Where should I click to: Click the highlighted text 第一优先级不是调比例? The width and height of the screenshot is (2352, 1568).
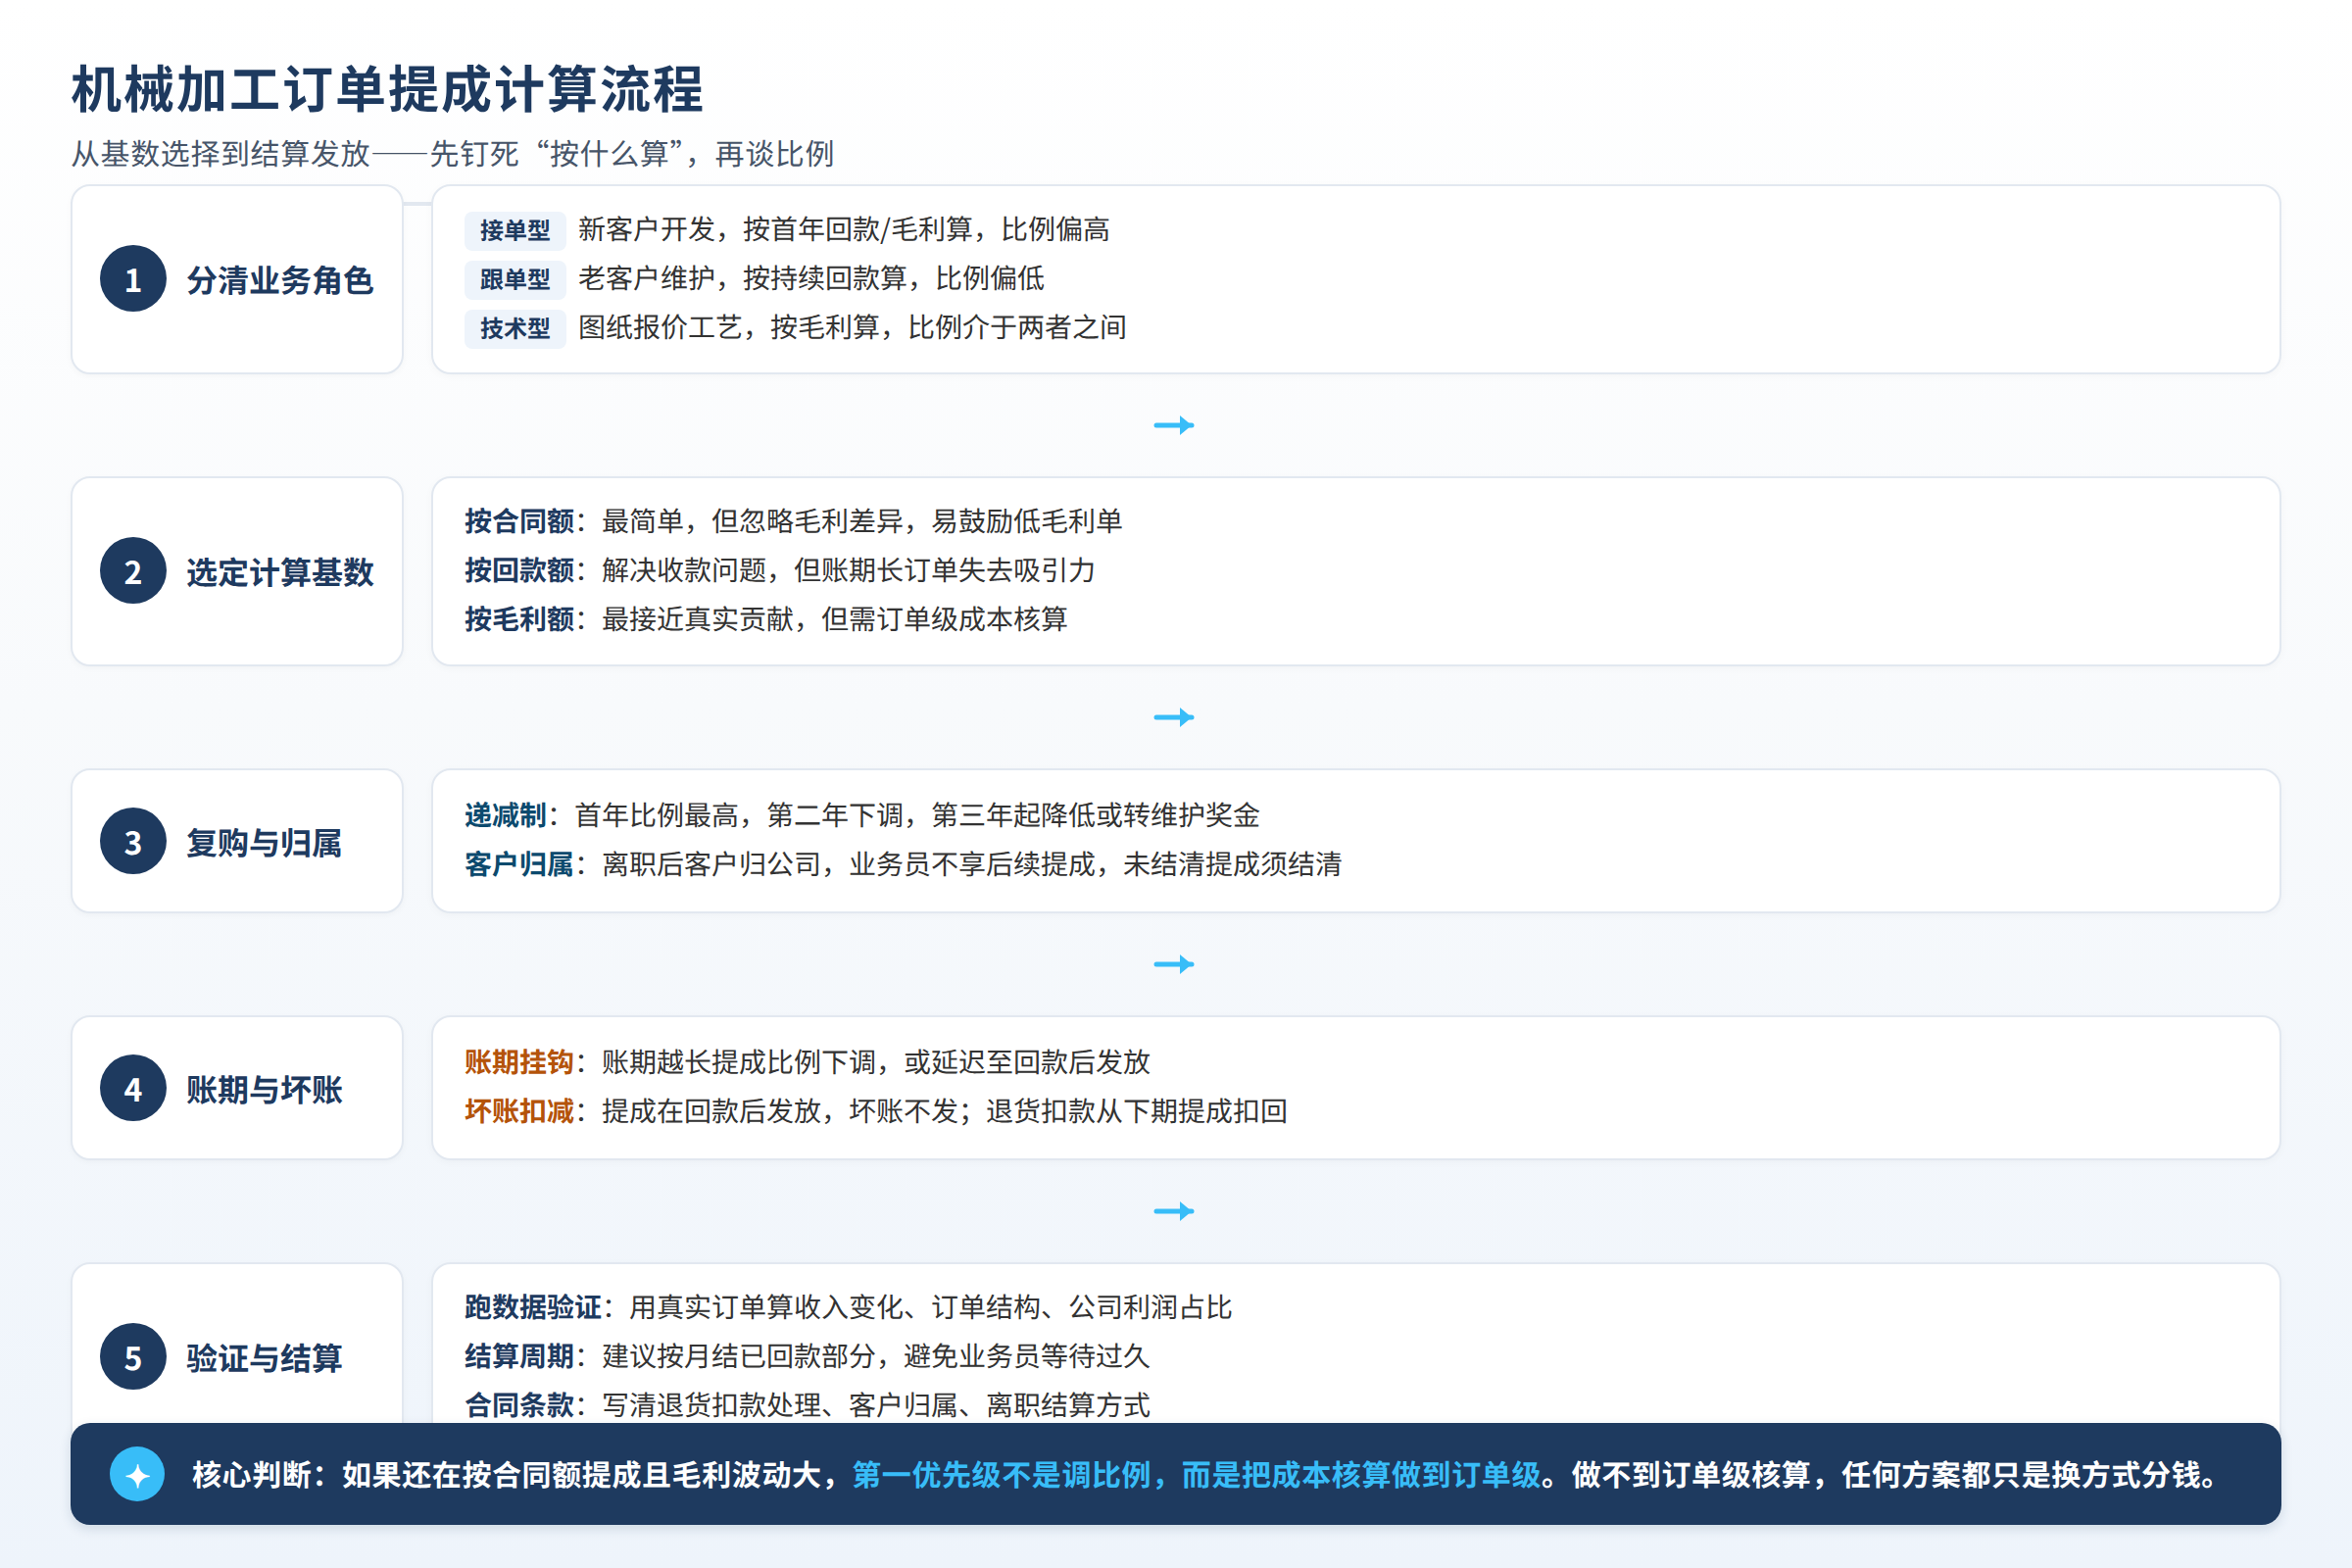[1002, 1474]
